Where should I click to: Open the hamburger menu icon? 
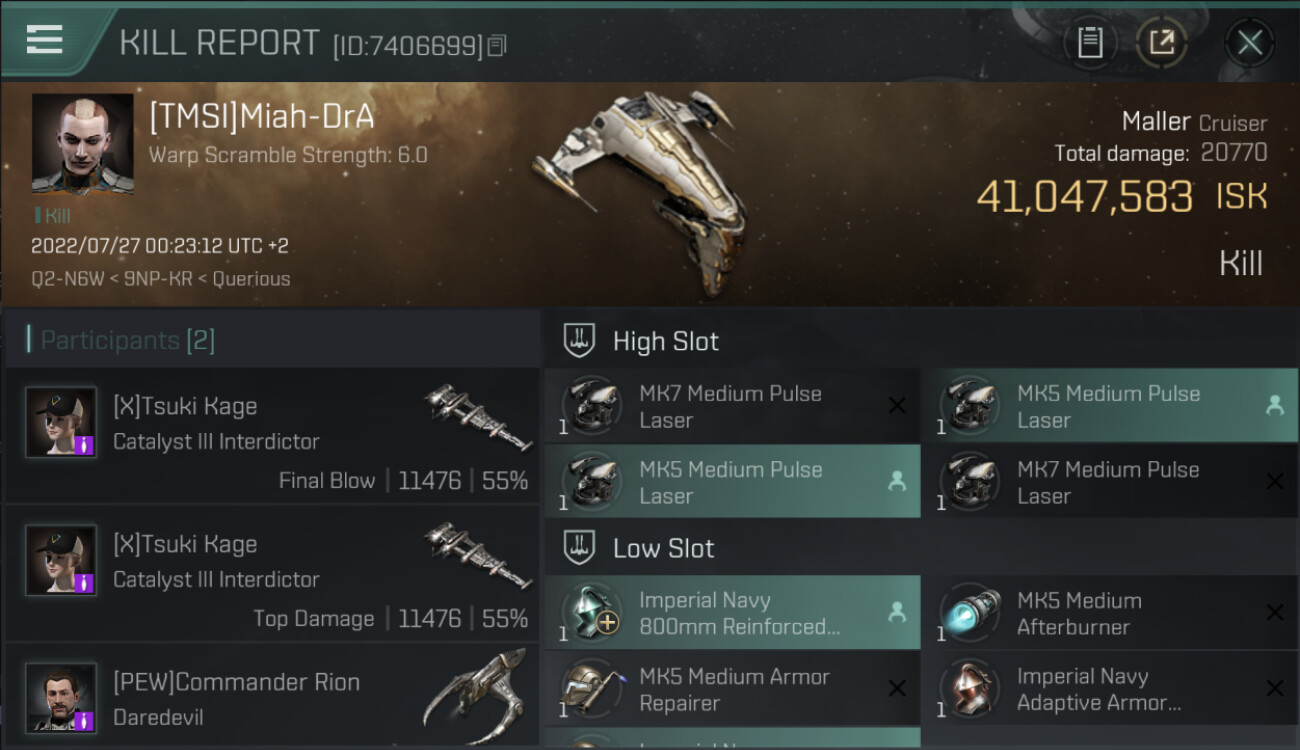[x=44, y=40]
